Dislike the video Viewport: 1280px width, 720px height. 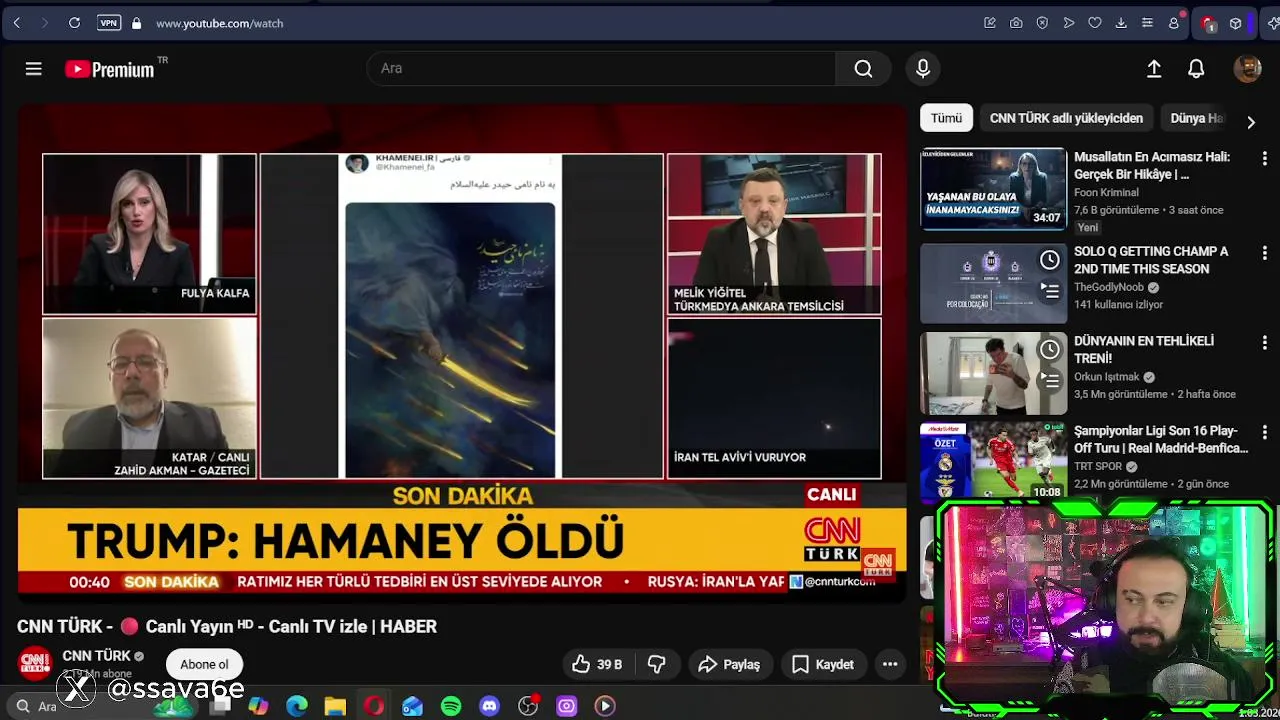click(657, 664)
